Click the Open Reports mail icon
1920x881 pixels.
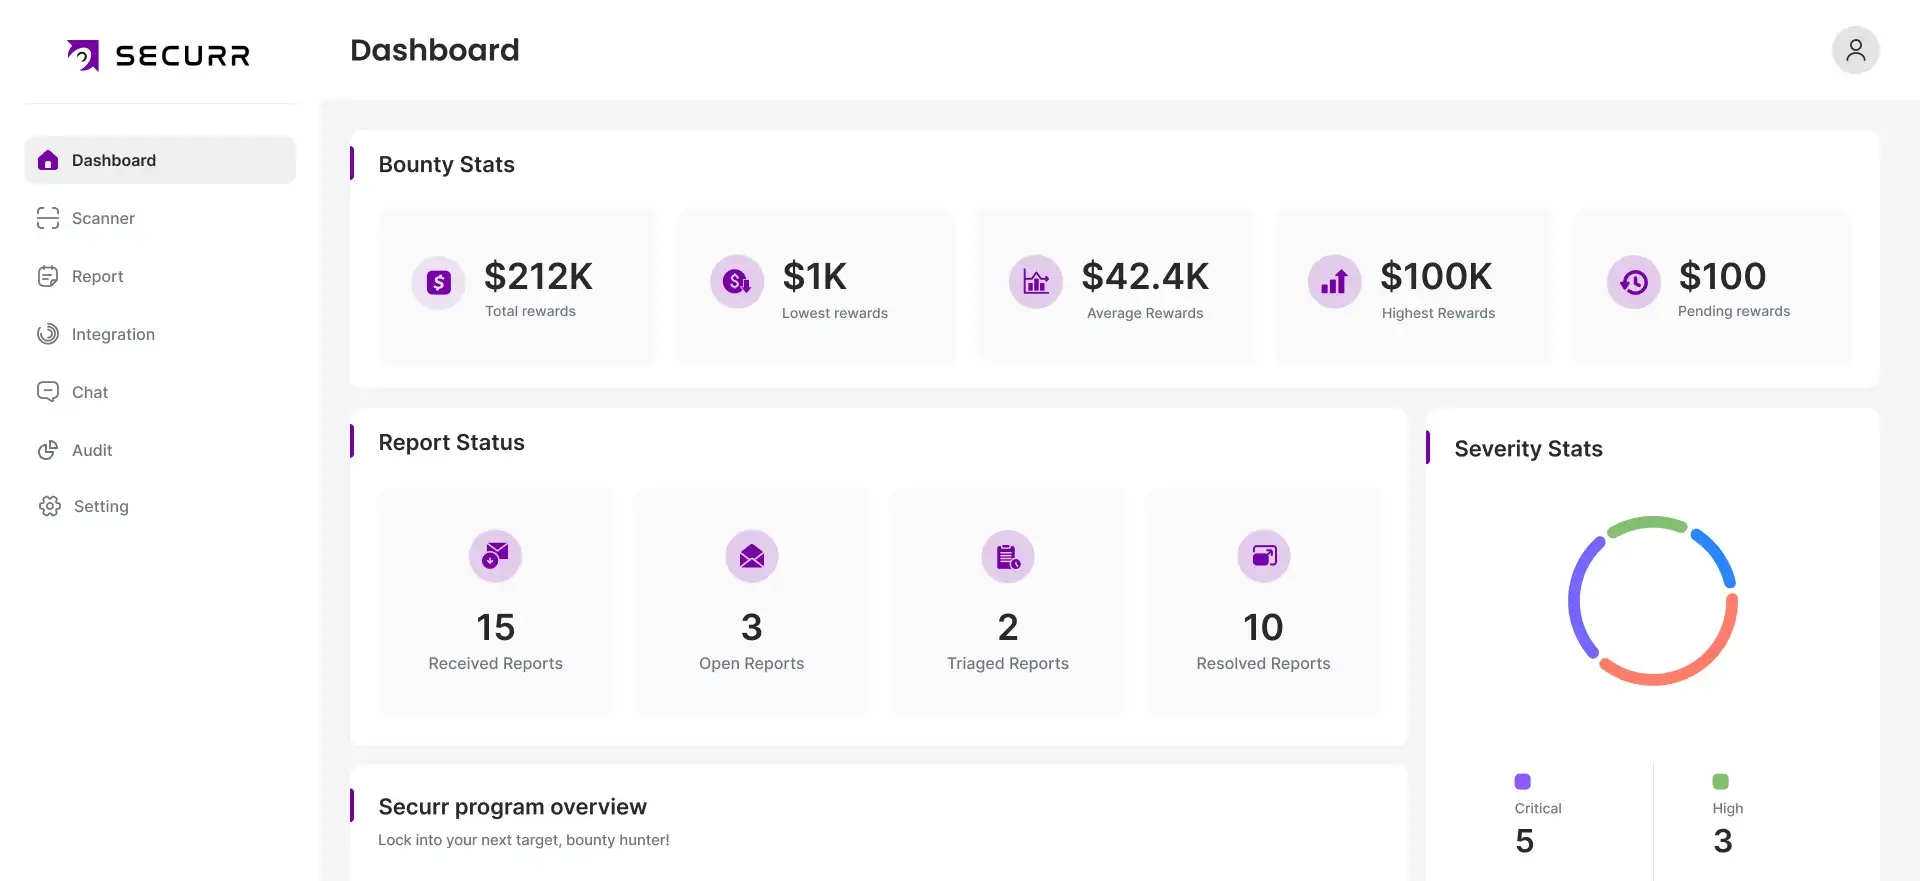[752, 556]
